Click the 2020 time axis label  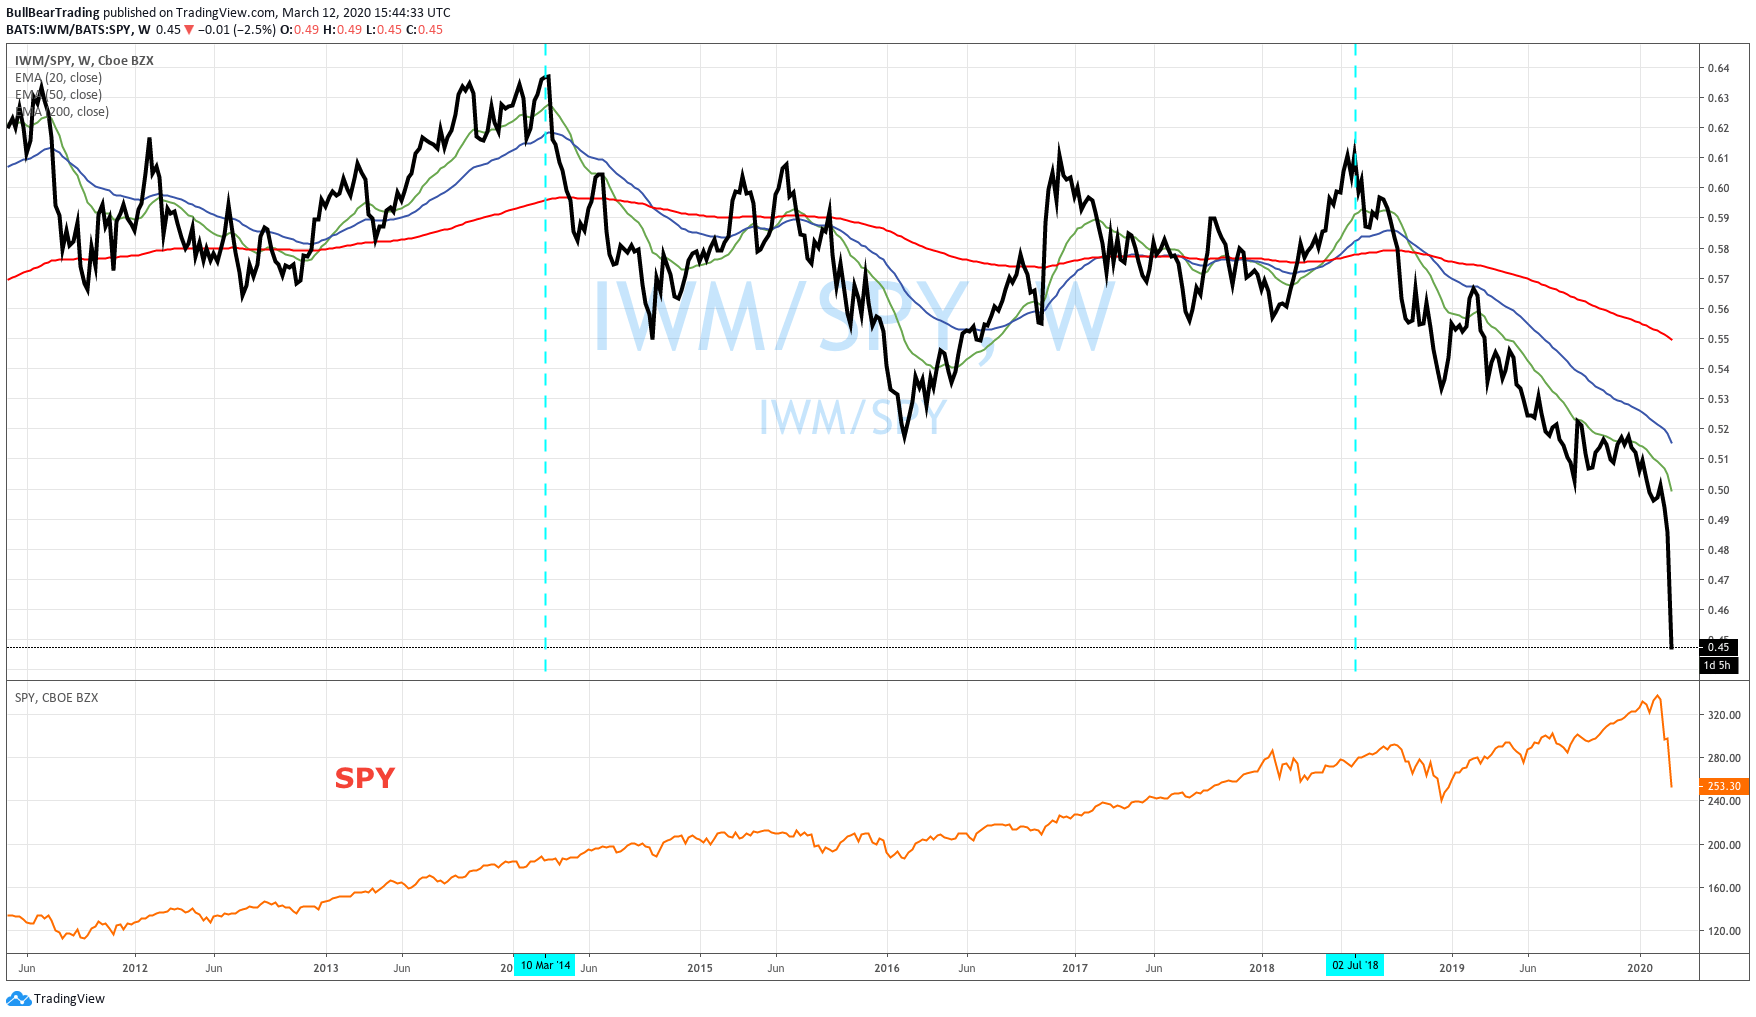1640,968
